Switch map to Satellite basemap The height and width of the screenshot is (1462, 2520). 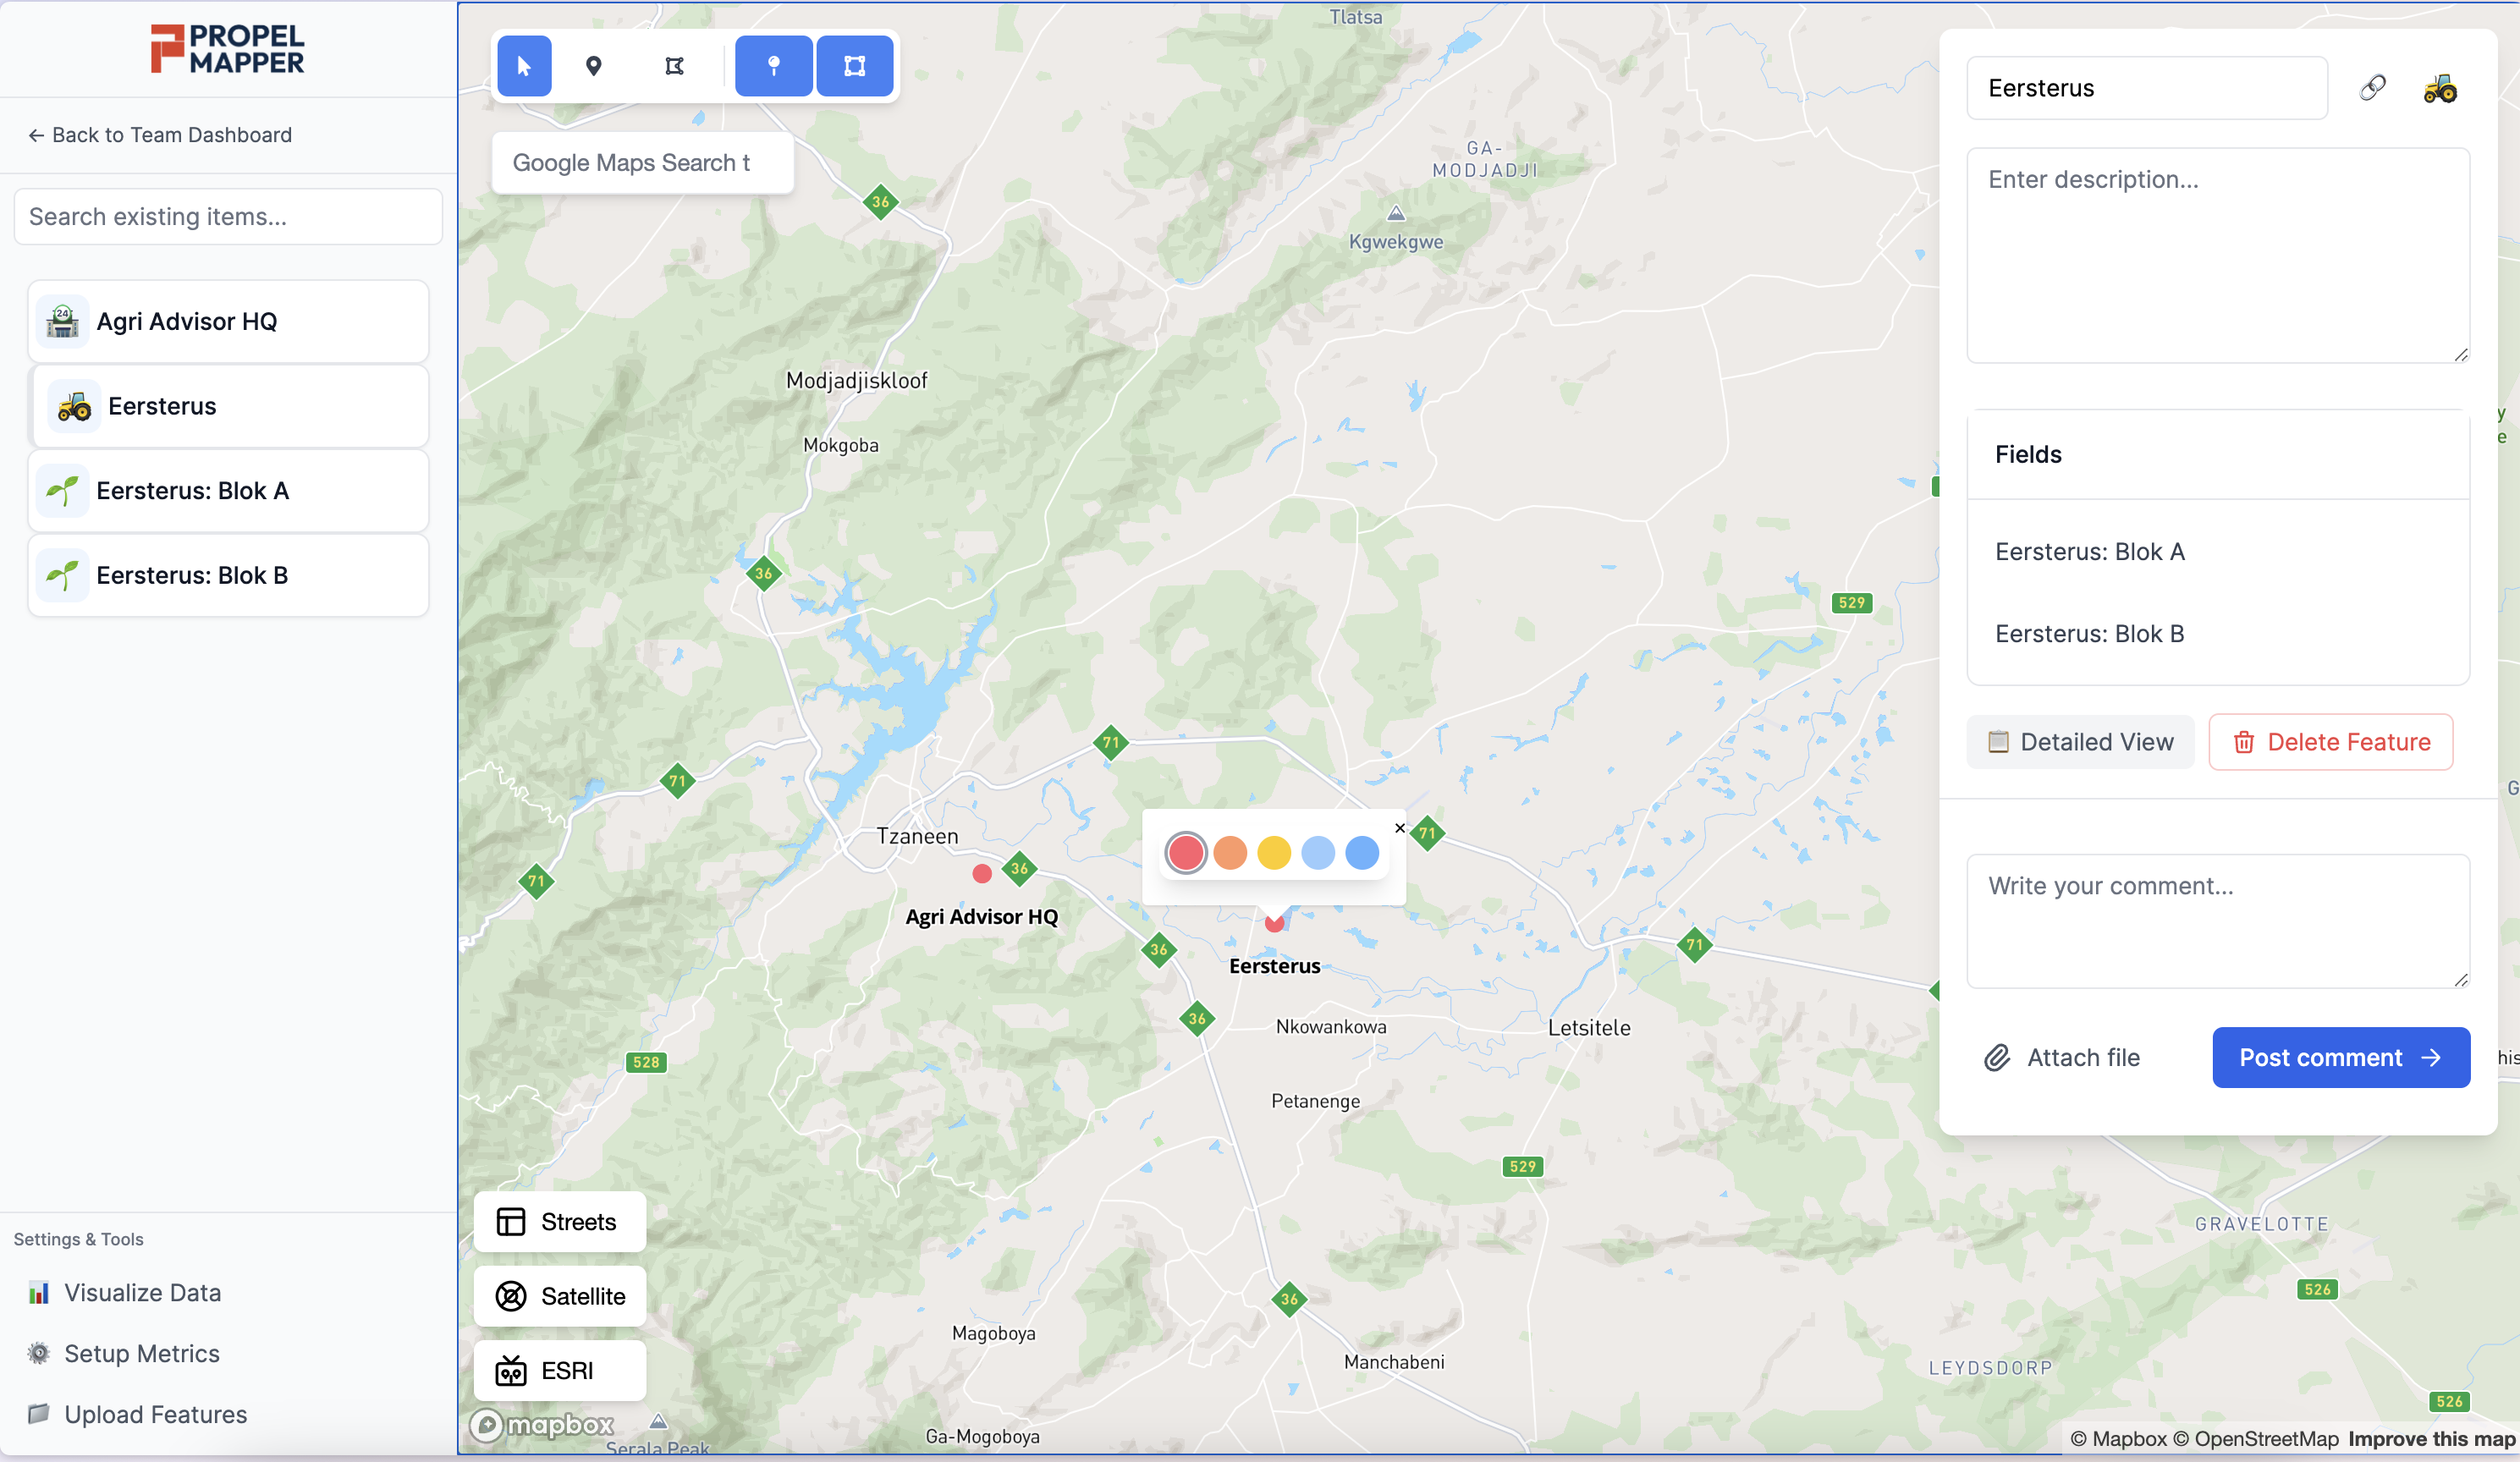pyautogui.click(x=560, y=1296)
